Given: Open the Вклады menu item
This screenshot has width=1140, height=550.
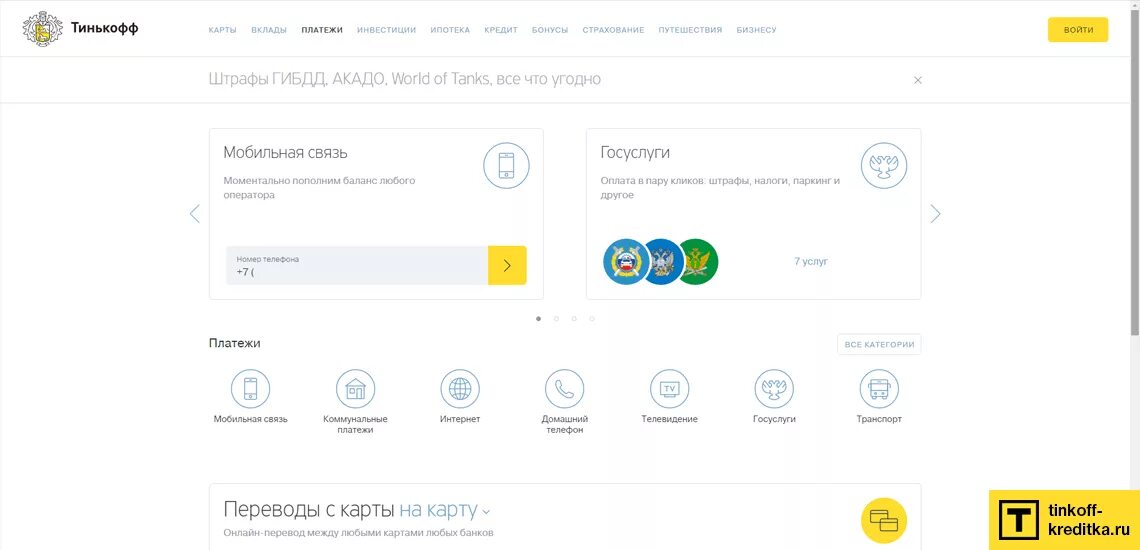Looking at the screenshot, I should point(269,31).
